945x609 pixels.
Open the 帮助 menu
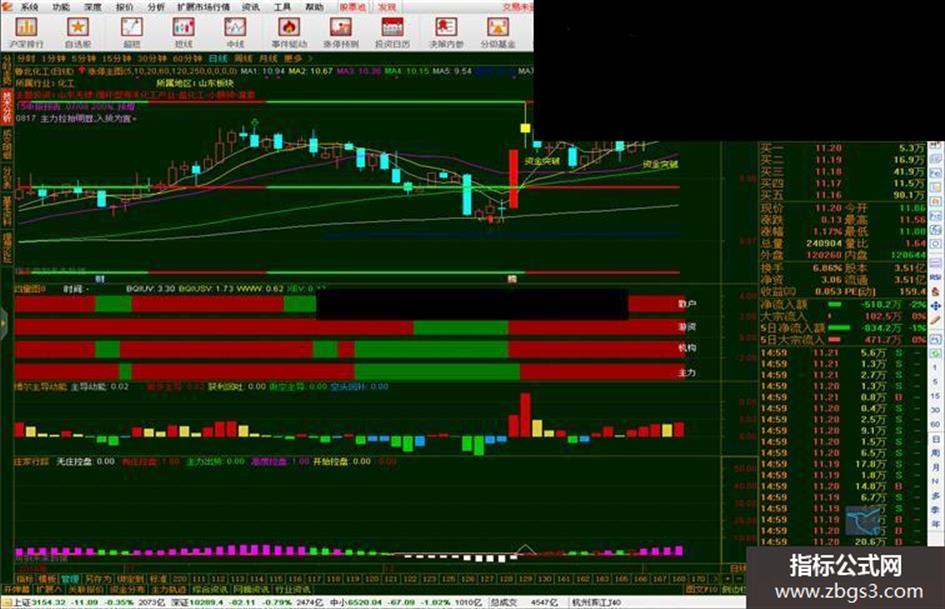[314, 7]
